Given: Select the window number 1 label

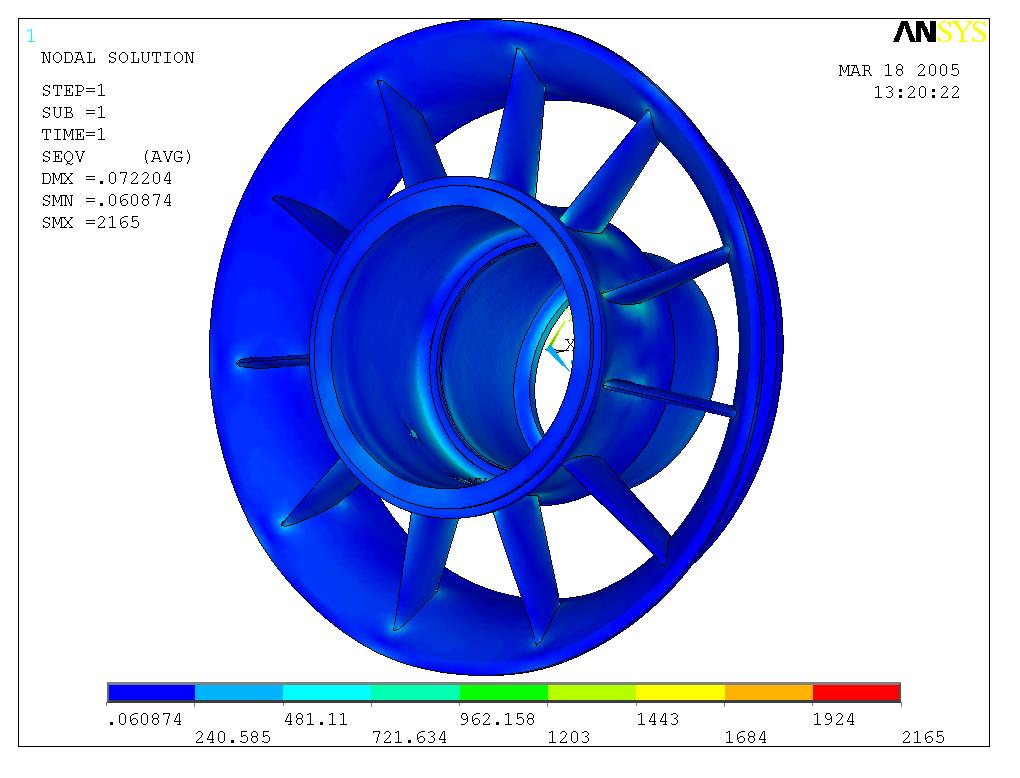Looking at the screenshot, I should (x=30, y=36).
